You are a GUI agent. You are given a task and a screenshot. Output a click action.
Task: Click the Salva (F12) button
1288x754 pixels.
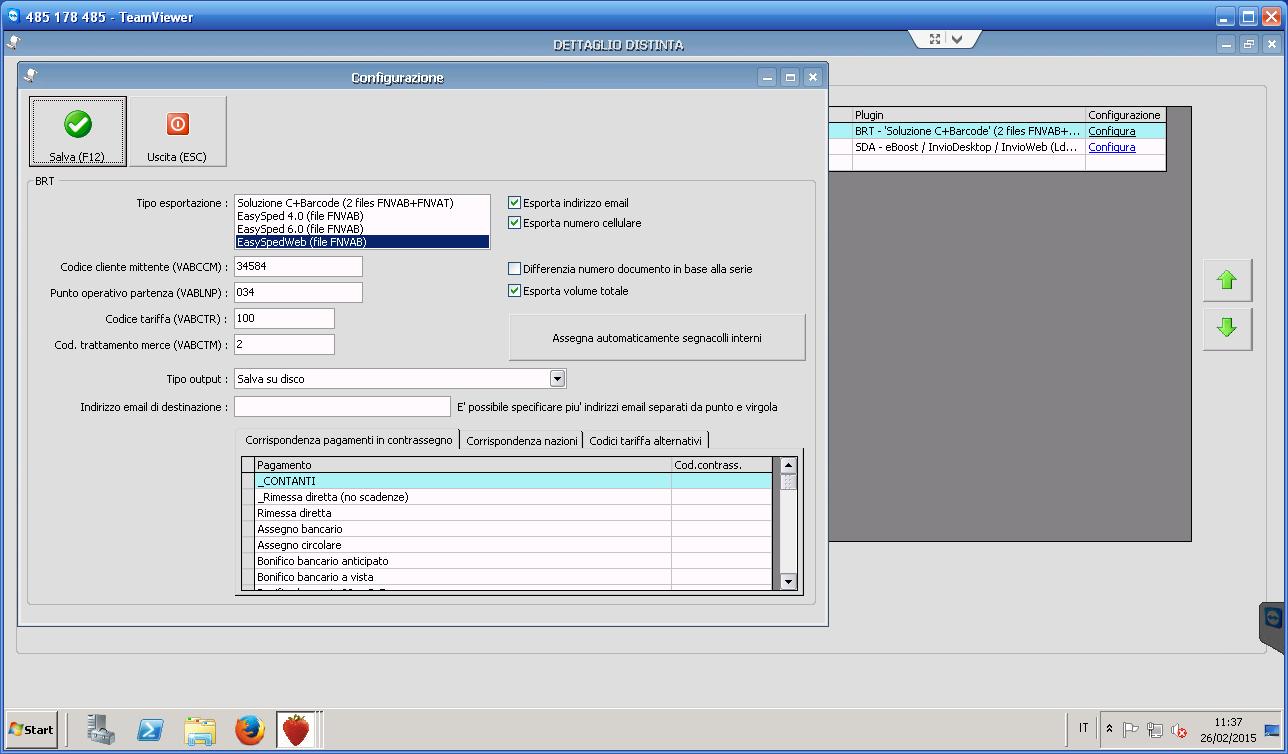point(78,131)
